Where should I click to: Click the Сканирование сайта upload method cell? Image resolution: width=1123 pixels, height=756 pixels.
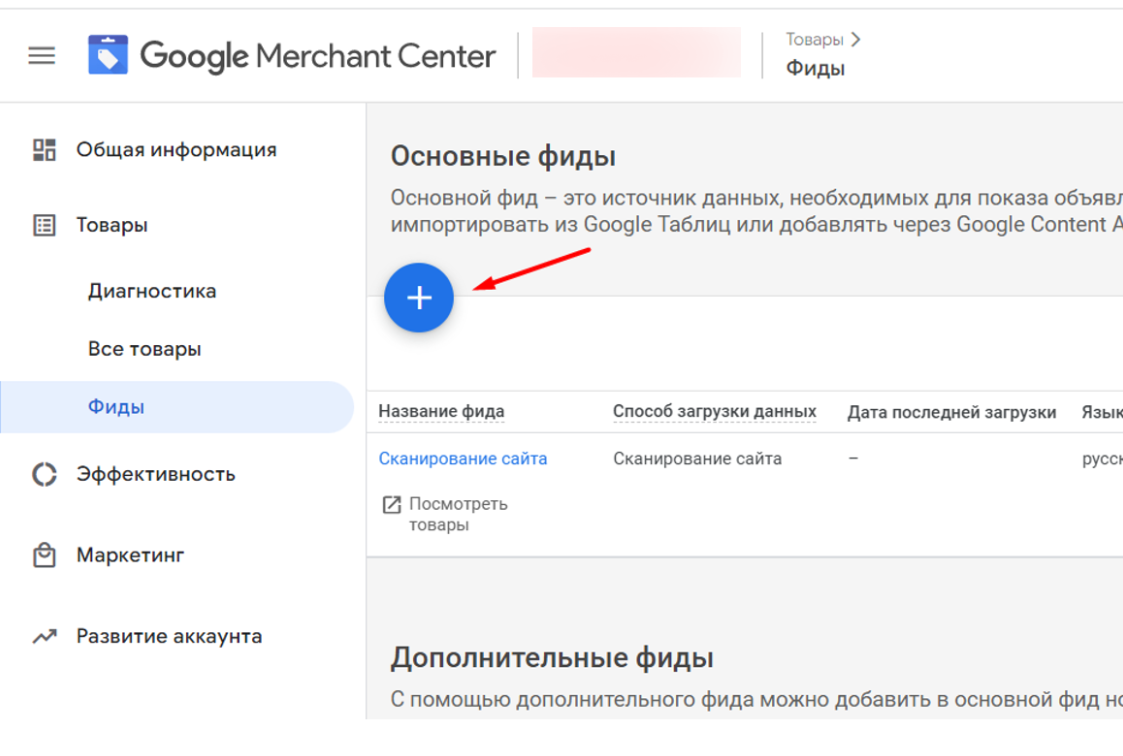(x=697, y=458)
